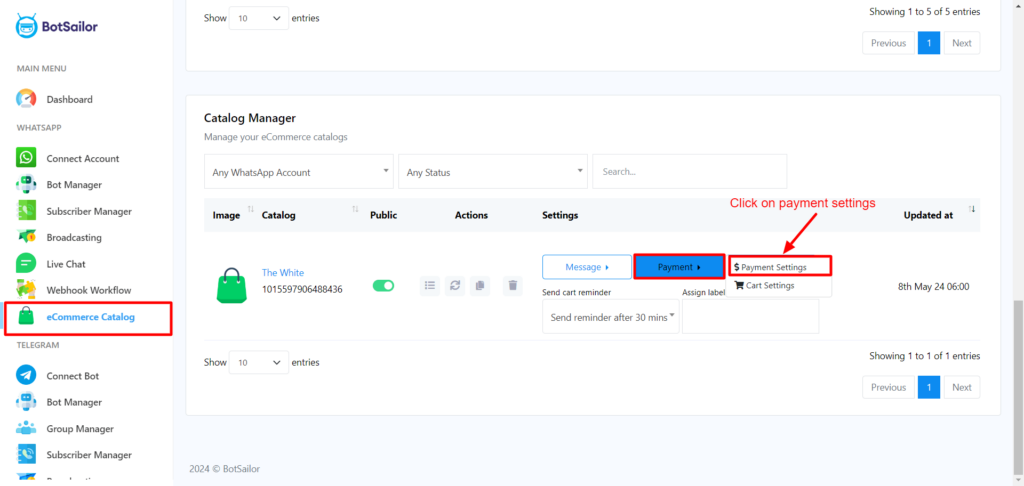This screenshot has width=1024, height=486.
Task: Open Any WhatsApp Account filter dropdown
Action: [x=299, y=172]
